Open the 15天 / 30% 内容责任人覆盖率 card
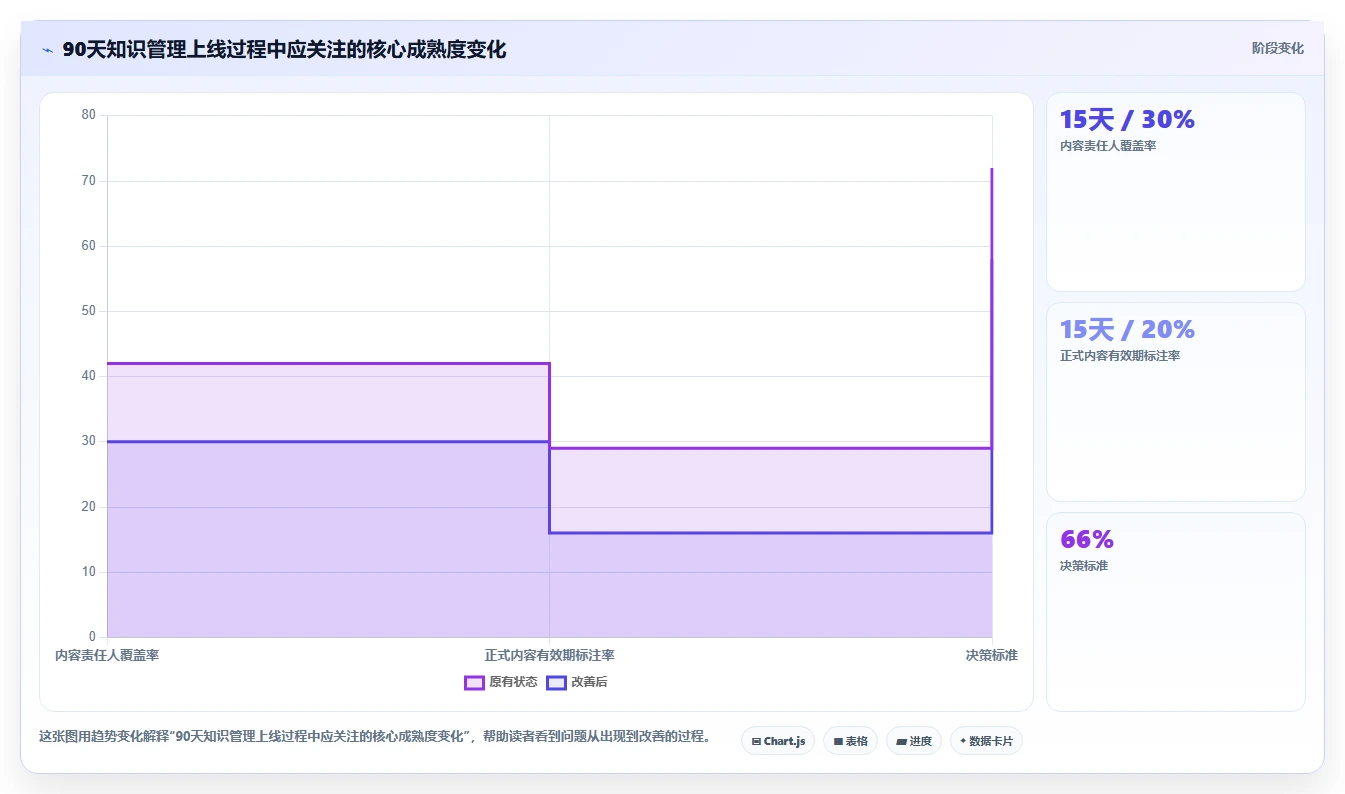Viewport: 1345px width, 794px height. coord(1175,192)
